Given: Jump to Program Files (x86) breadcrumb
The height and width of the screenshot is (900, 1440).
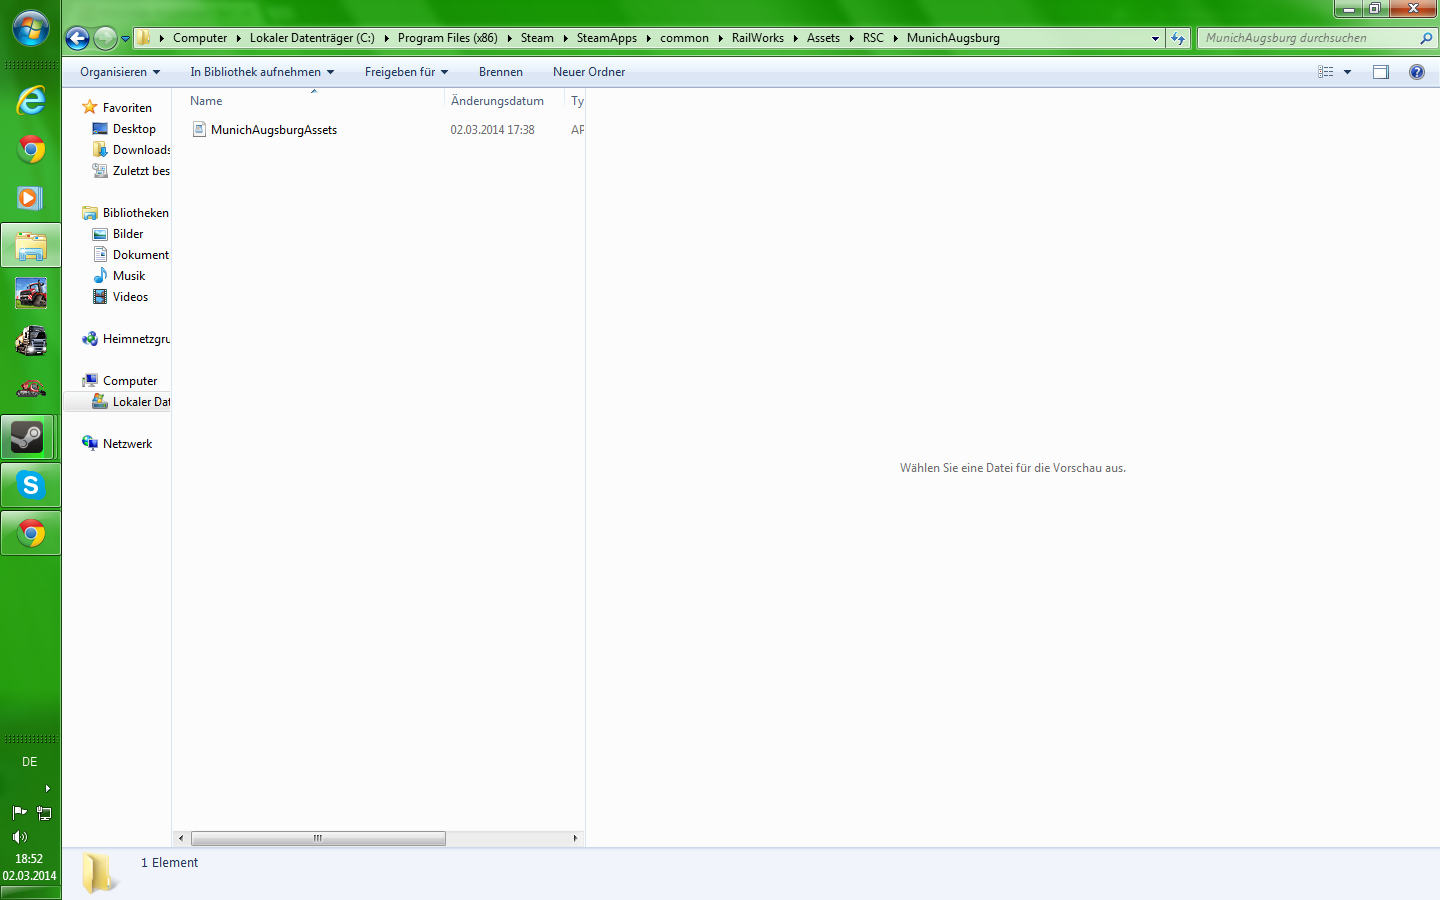Looking at the screenshot, I should [x=448, y=38].
